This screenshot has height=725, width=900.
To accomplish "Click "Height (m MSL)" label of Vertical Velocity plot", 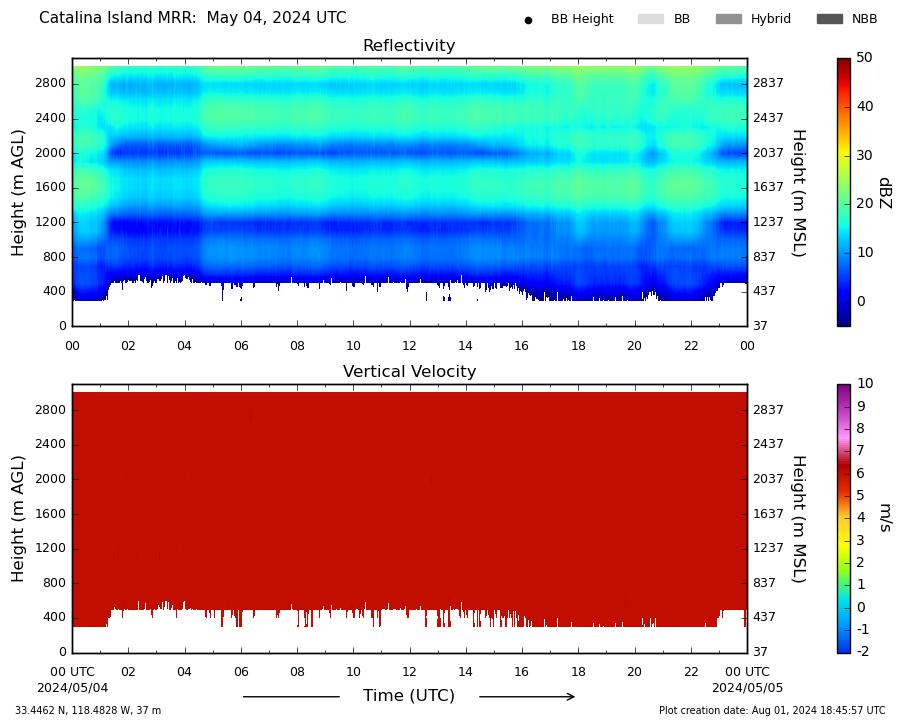I will pyautogui.click(x=800, y=519).
